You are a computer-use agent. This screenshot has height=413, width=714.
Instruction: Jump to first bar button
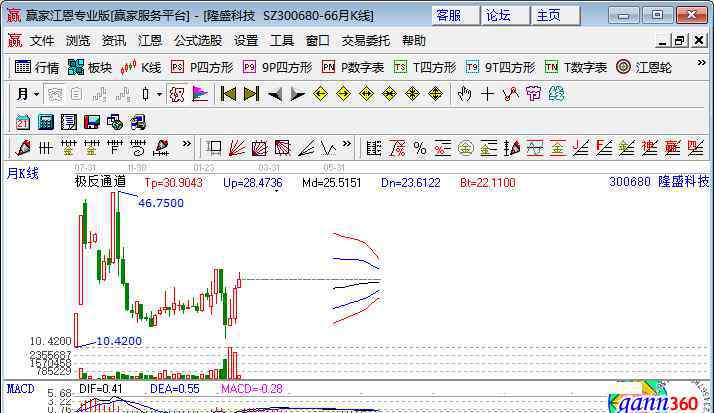click(228, 94)
